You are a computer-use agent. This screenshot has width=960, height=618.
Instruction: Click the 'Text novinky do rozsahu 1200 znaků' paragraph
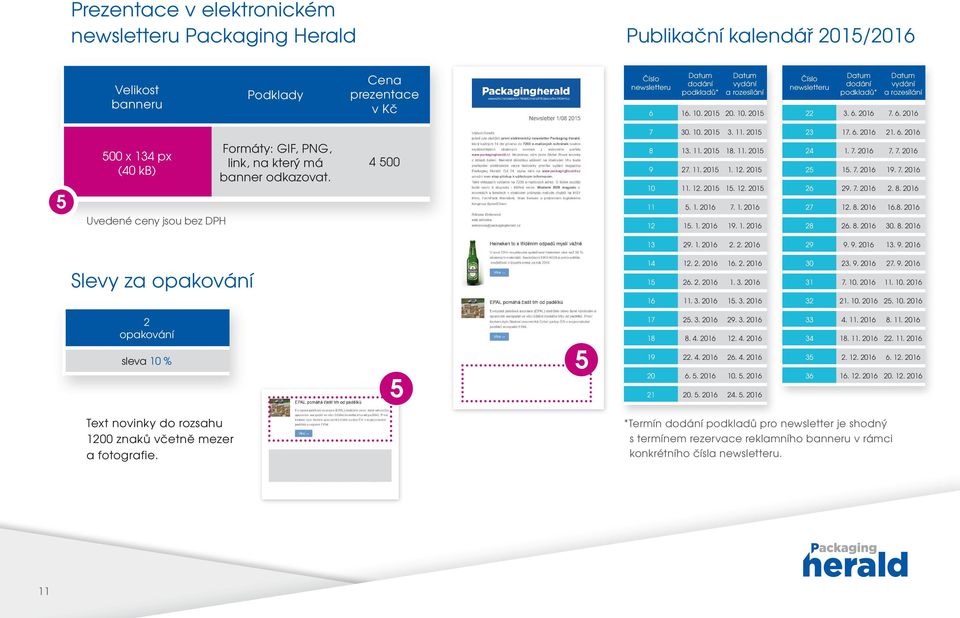160,439
